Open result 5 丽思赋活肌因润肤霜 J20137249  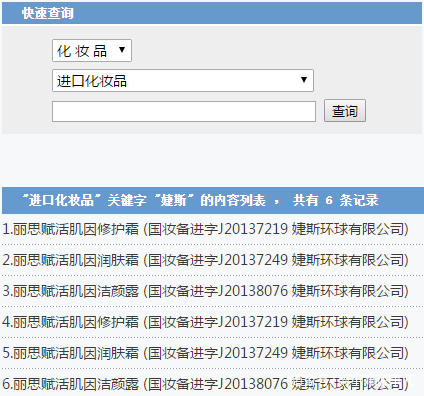tap(205, 353)
